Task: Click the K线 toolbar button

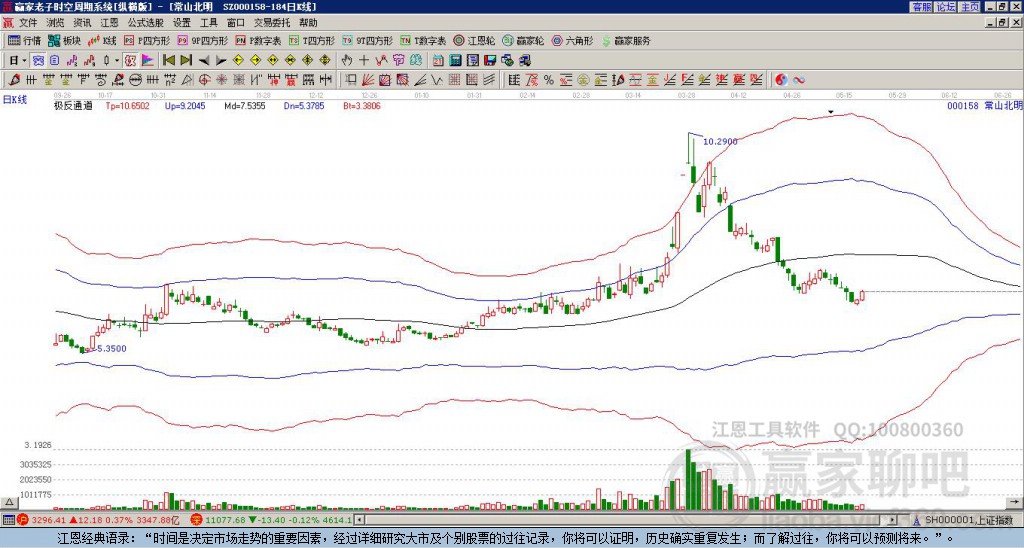Action: pos(102,40)
